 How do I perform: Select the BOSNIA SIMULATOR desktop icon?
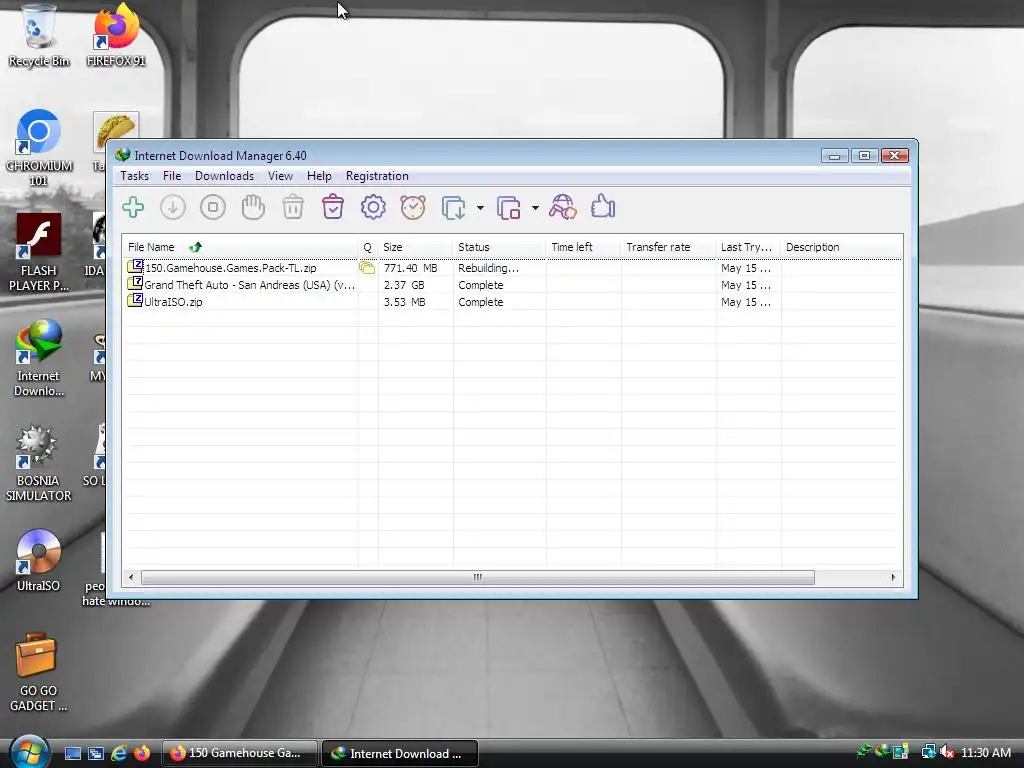39,463
